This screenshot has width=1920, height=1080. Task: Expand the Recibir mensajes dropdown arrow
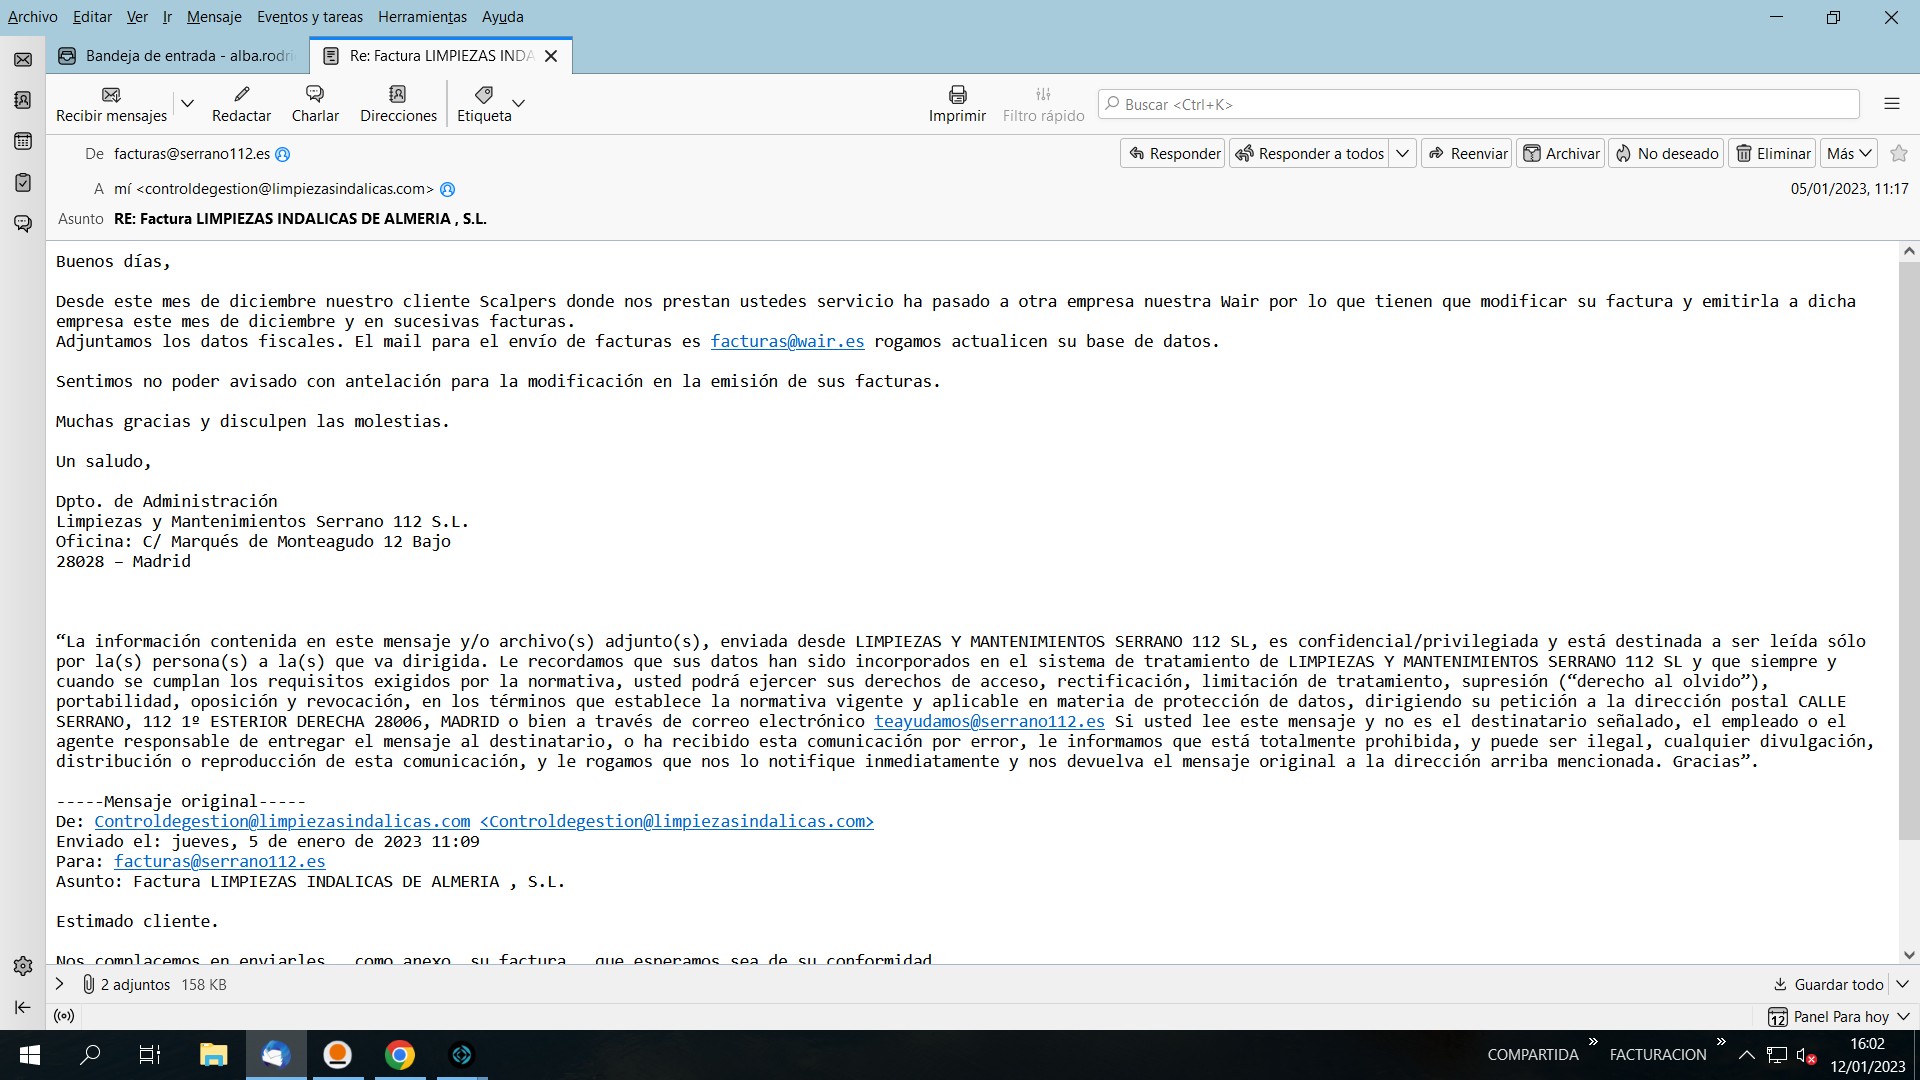[187, 103]
